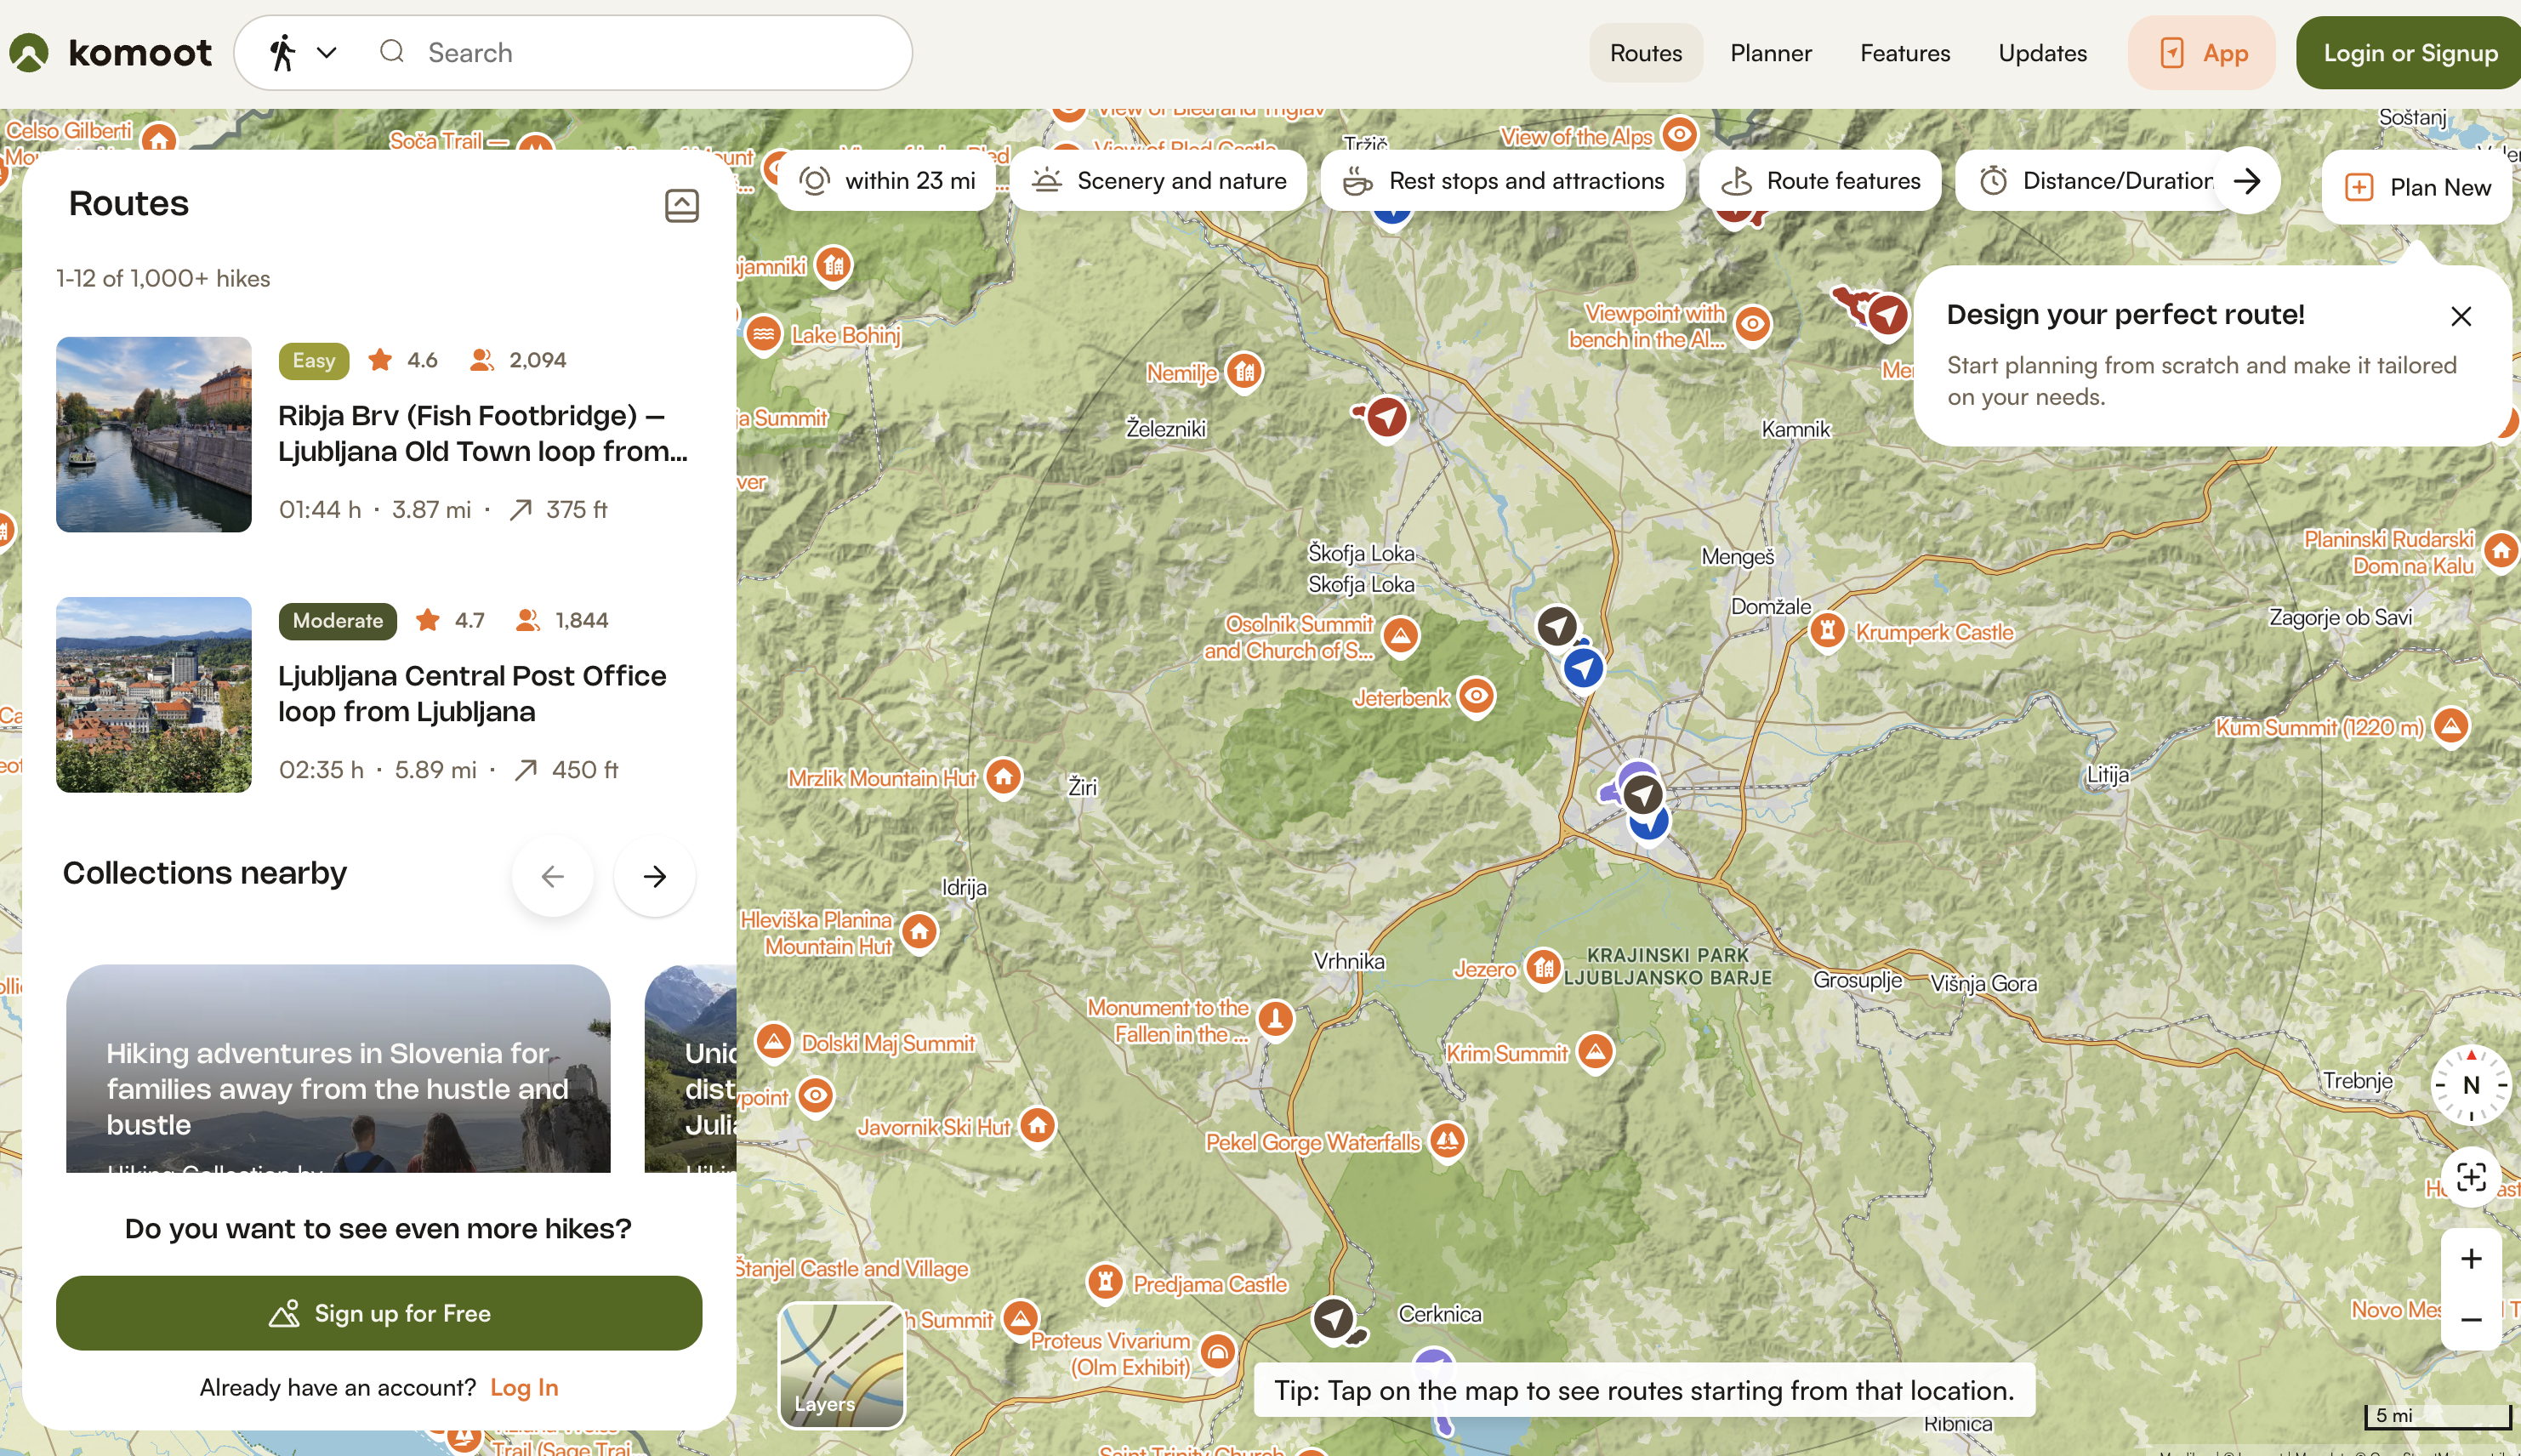The image size is (2521, 1456).
Task: Show the next nearby collection
Action: (655, 876)
